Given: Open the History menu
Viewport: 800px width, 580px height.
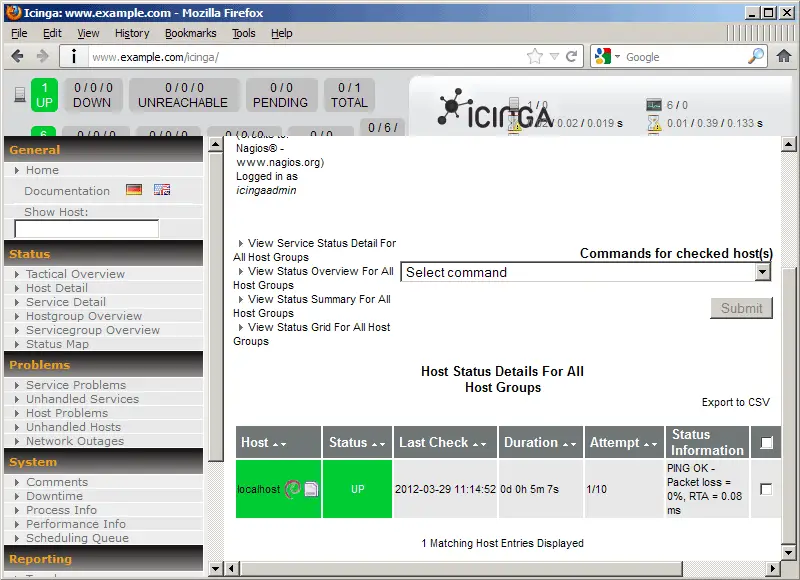Looking at the screenshot, I should (132, 33).
